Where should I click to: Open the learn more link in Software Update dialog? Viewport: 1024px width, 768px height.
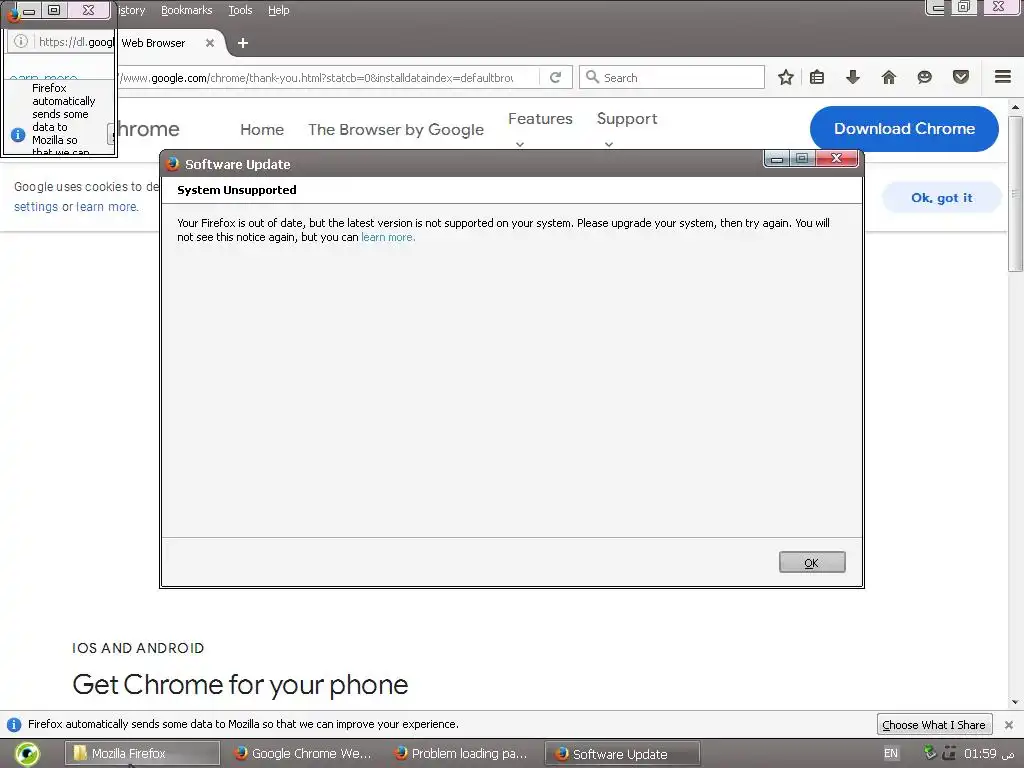[388, 237]
